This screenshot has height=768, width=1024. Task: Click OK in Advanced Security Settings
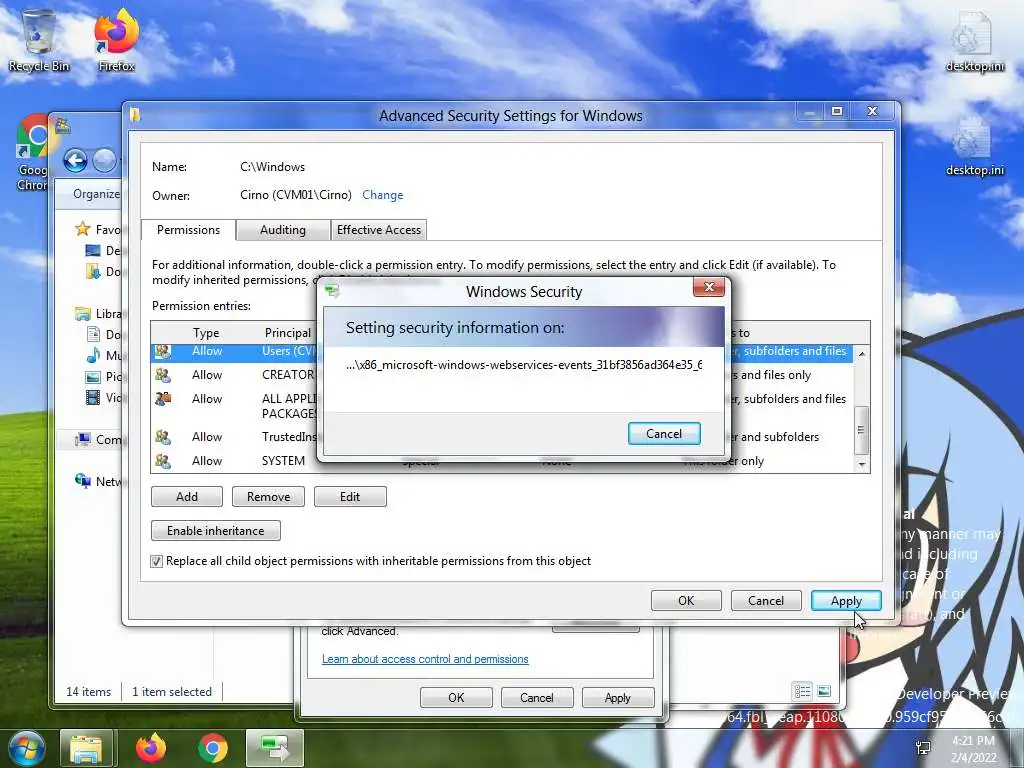(x=686, y=601)
